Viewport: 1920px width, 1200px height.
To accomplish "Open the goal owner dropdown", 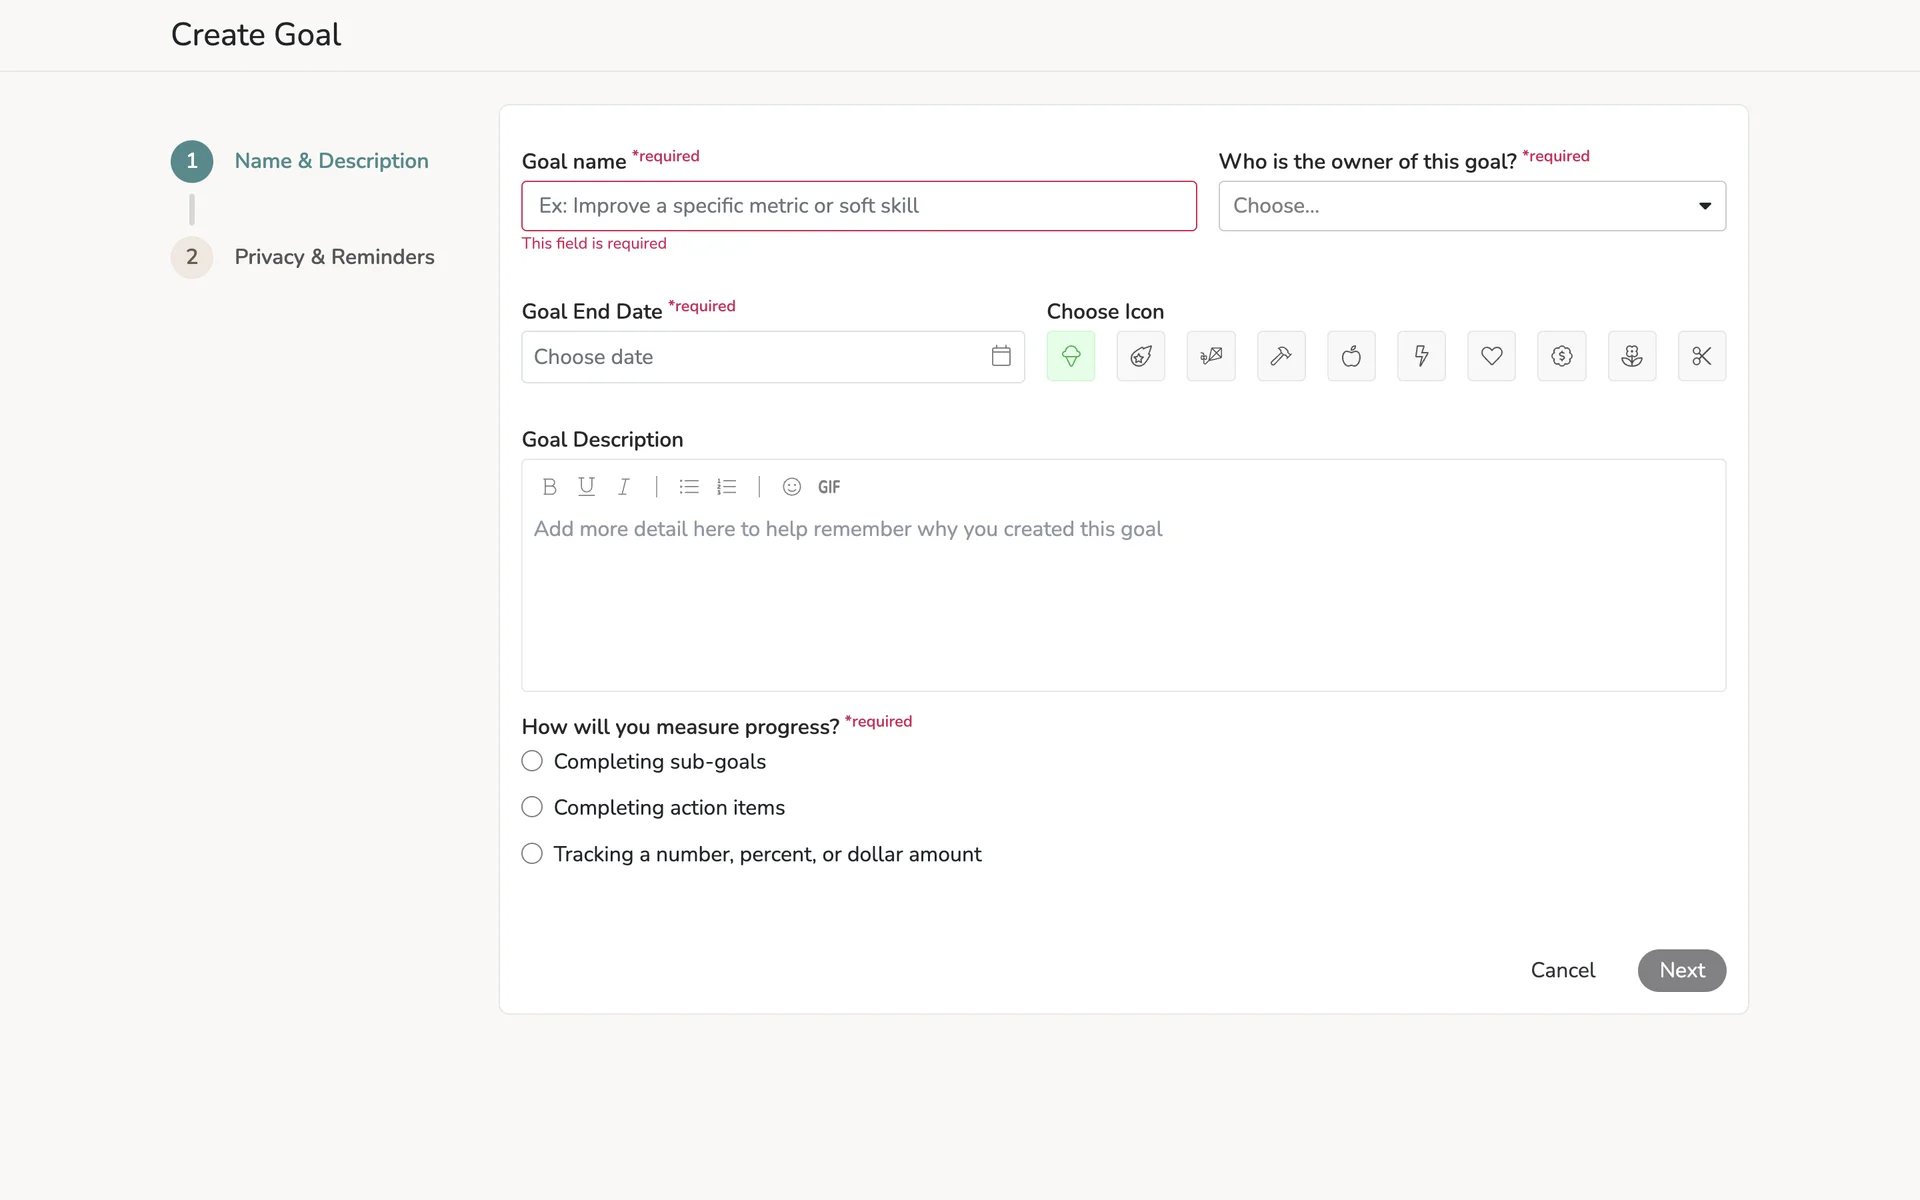I will [1471, 206].
